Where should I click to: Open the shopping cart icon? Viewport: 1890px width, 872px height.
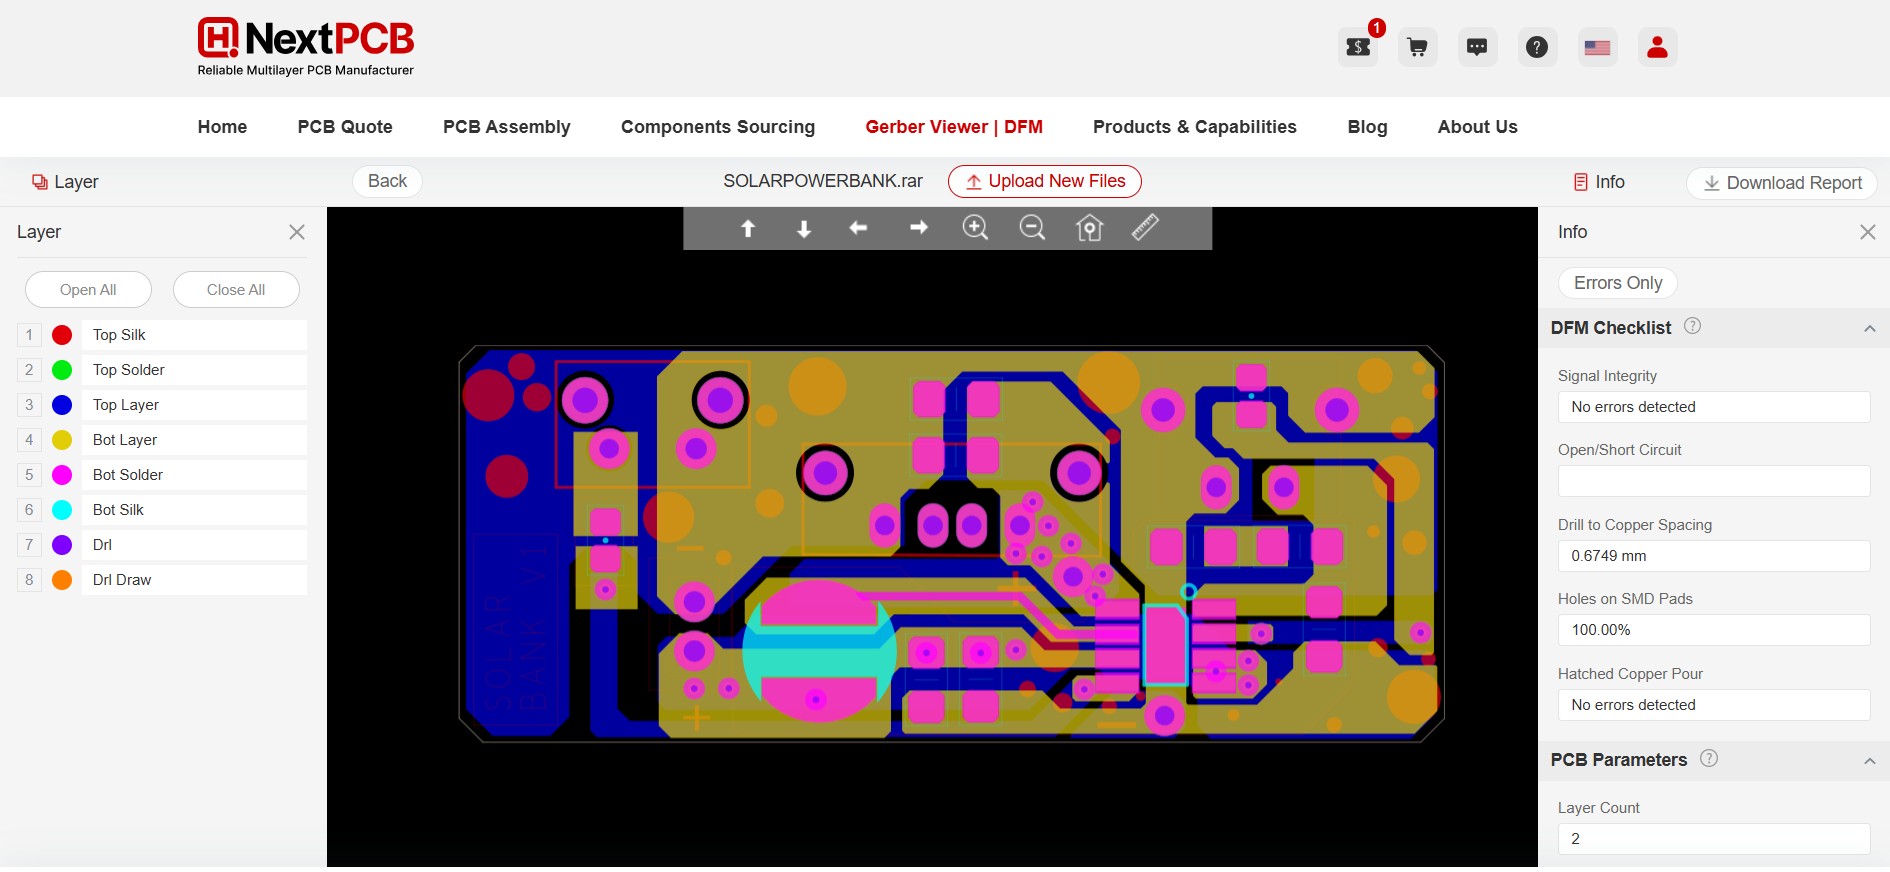tap(1417, 47)
